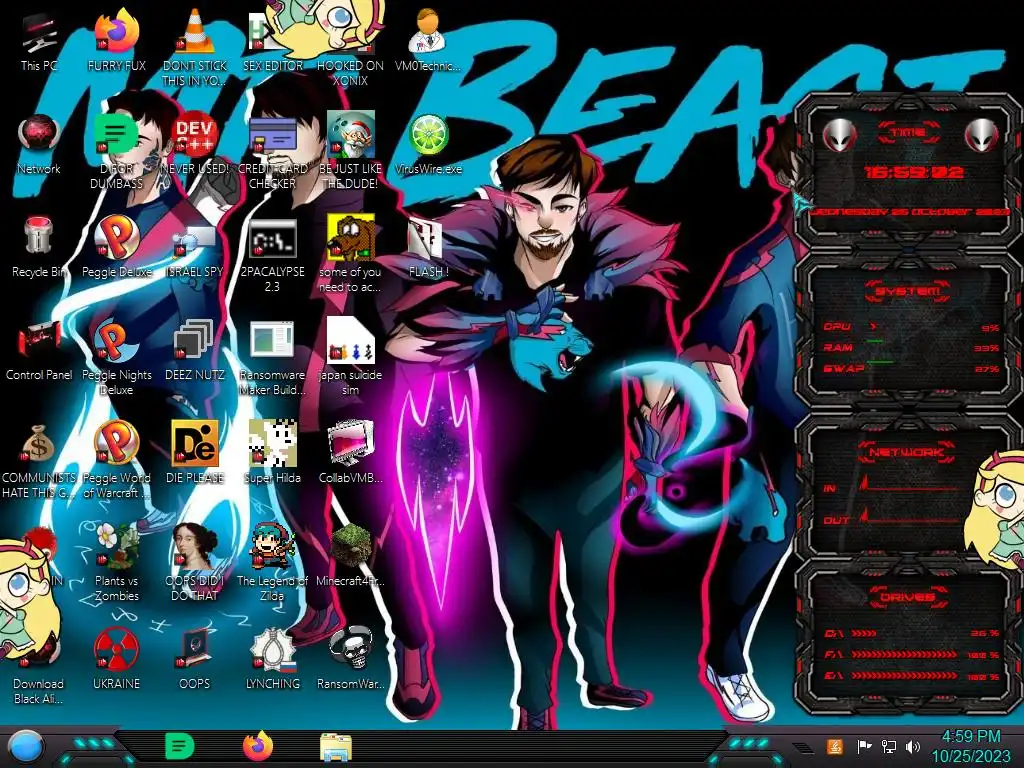Viewport: 1024px width, 768px height.
Task: Select the CREDIT CARD CHECKER shortcut
Action: (272, 152)
